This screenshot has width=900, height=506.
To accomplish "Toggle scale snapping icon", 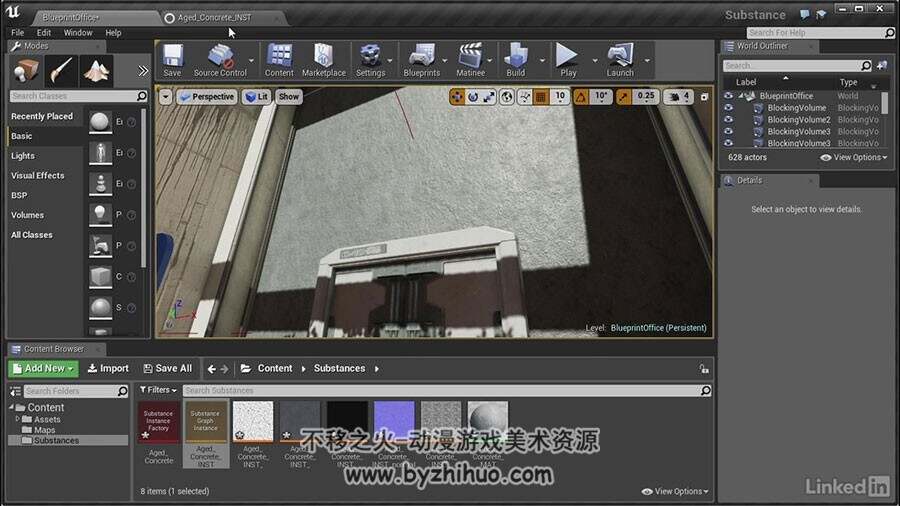I will click(623, 97).
